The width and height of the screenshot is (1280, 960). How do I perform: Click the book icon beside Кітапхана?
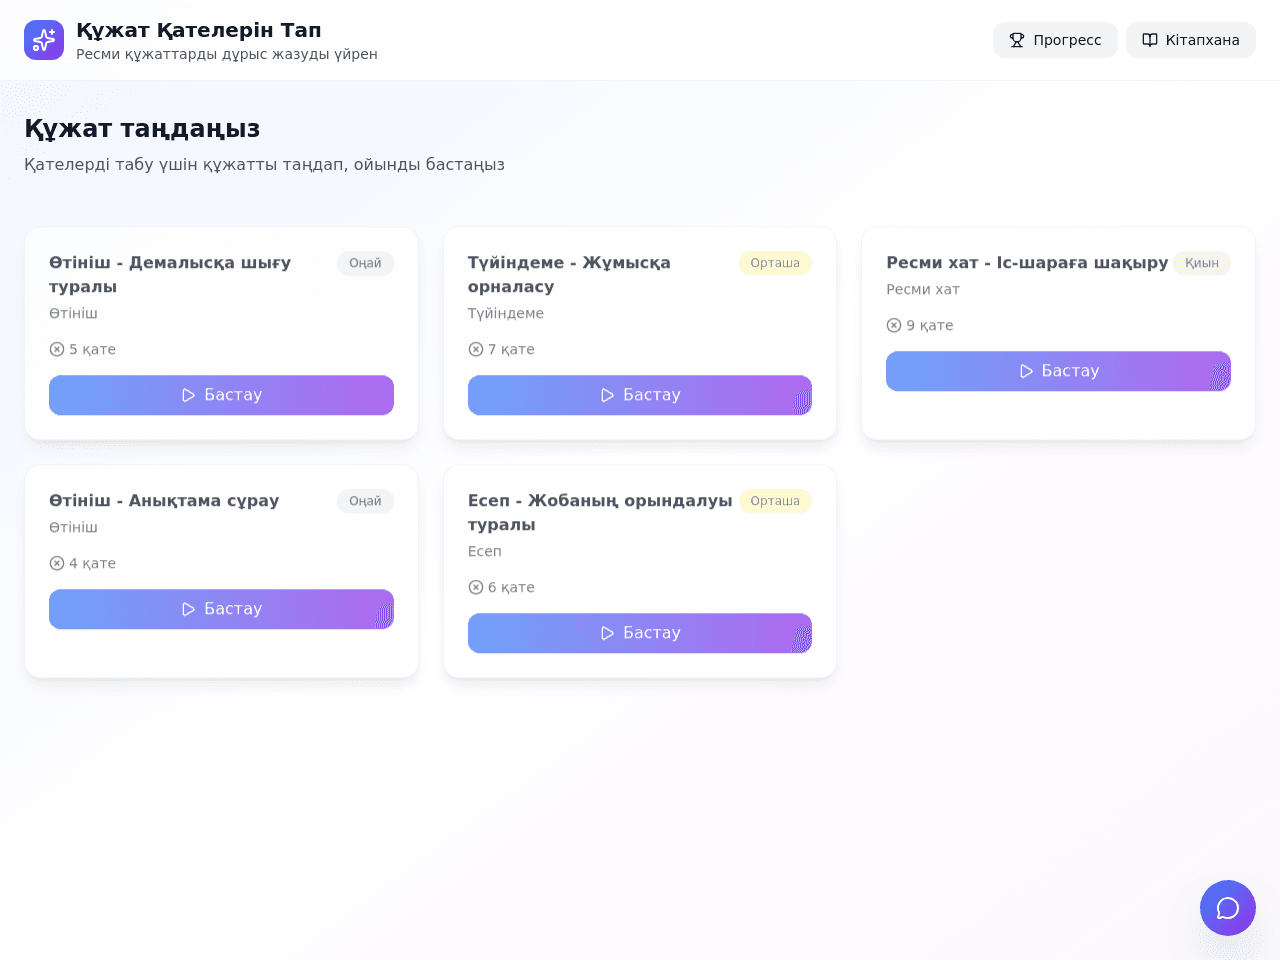coord(1150,40)
